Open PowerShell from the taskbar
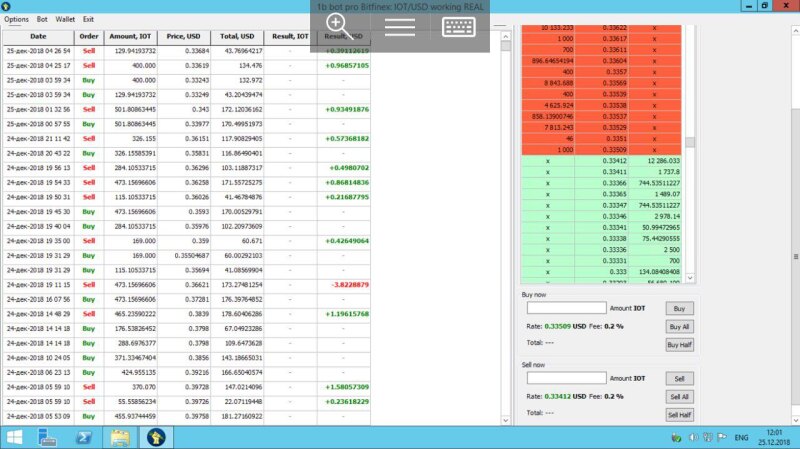This screenshot has height=449, width=800. (86, 437)
